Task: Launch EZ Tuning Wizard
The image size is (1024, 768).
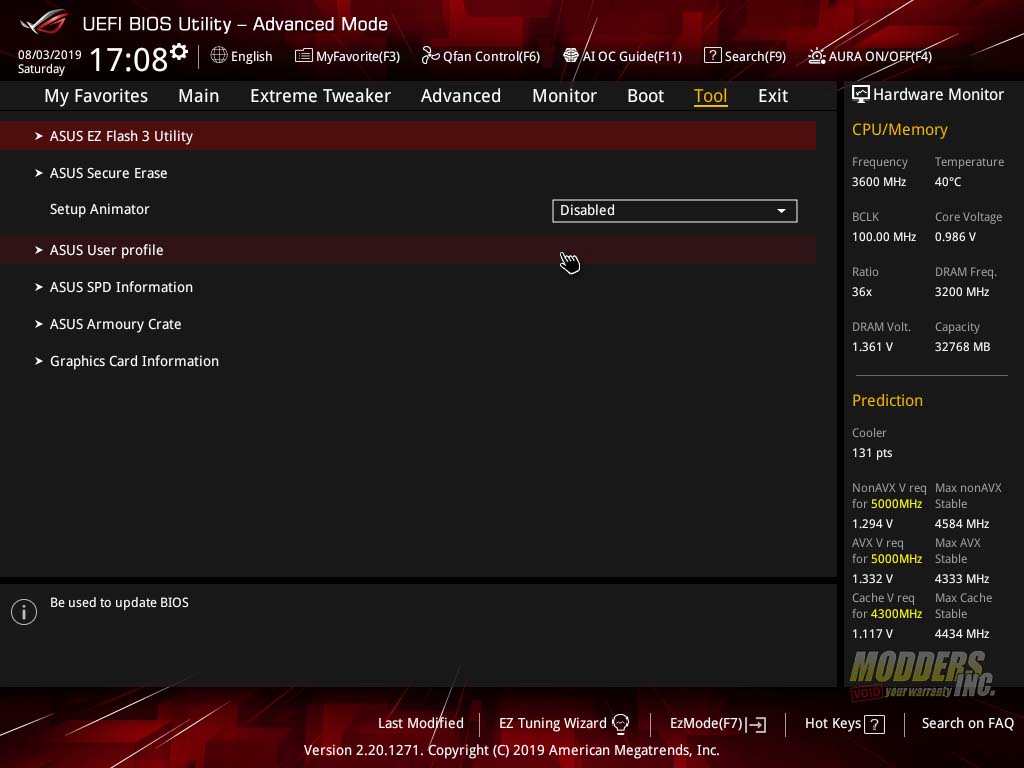Action: tap(564, 724)
